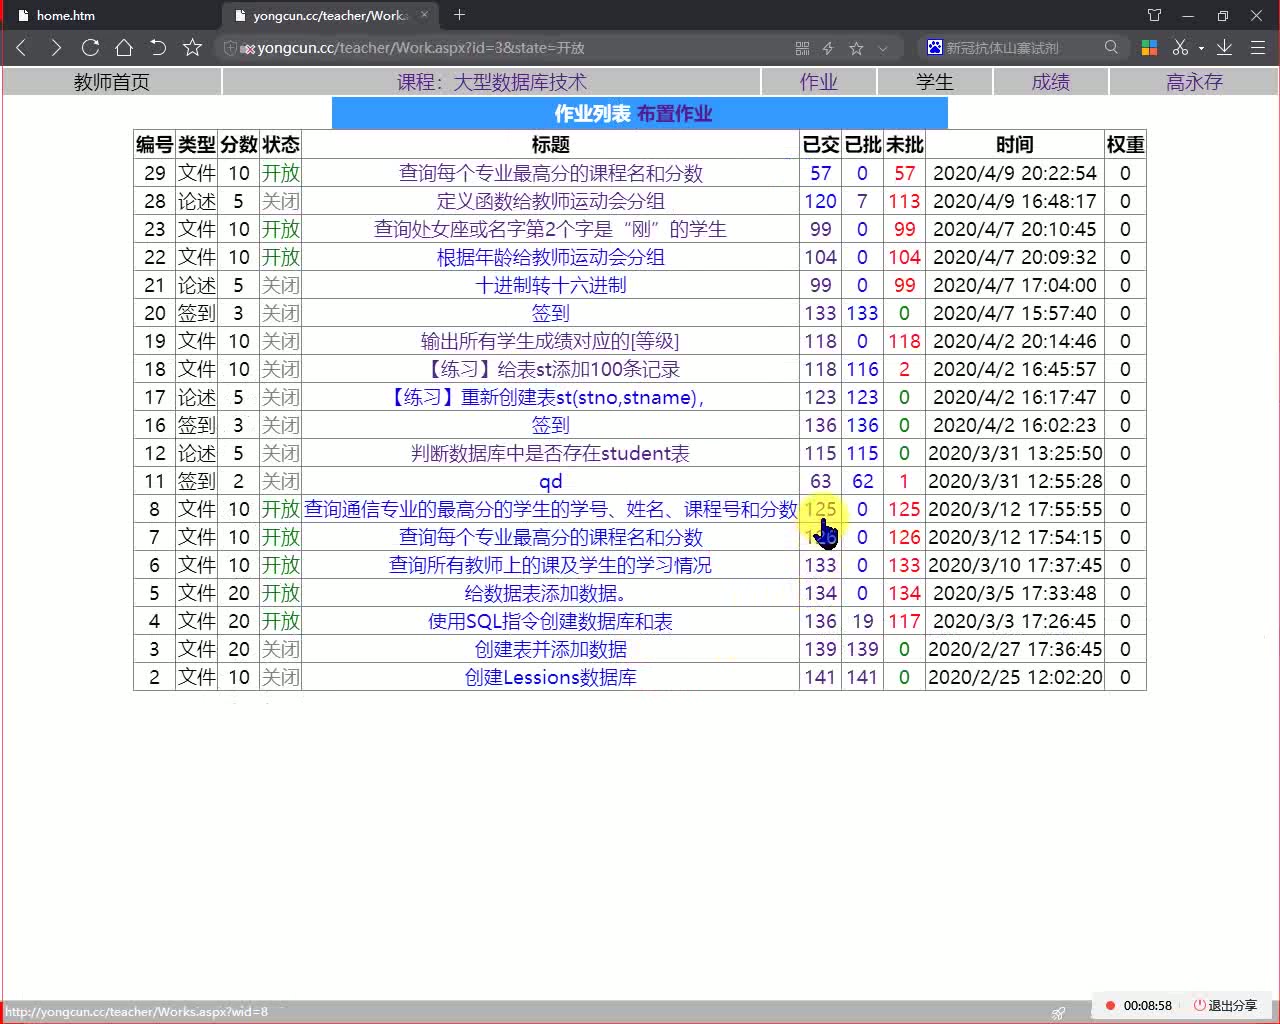Click the Baidu paw search engine icon
The width and height of the screenshot is (1280, 1024).
pyautogui.click(x=935, y=47)
